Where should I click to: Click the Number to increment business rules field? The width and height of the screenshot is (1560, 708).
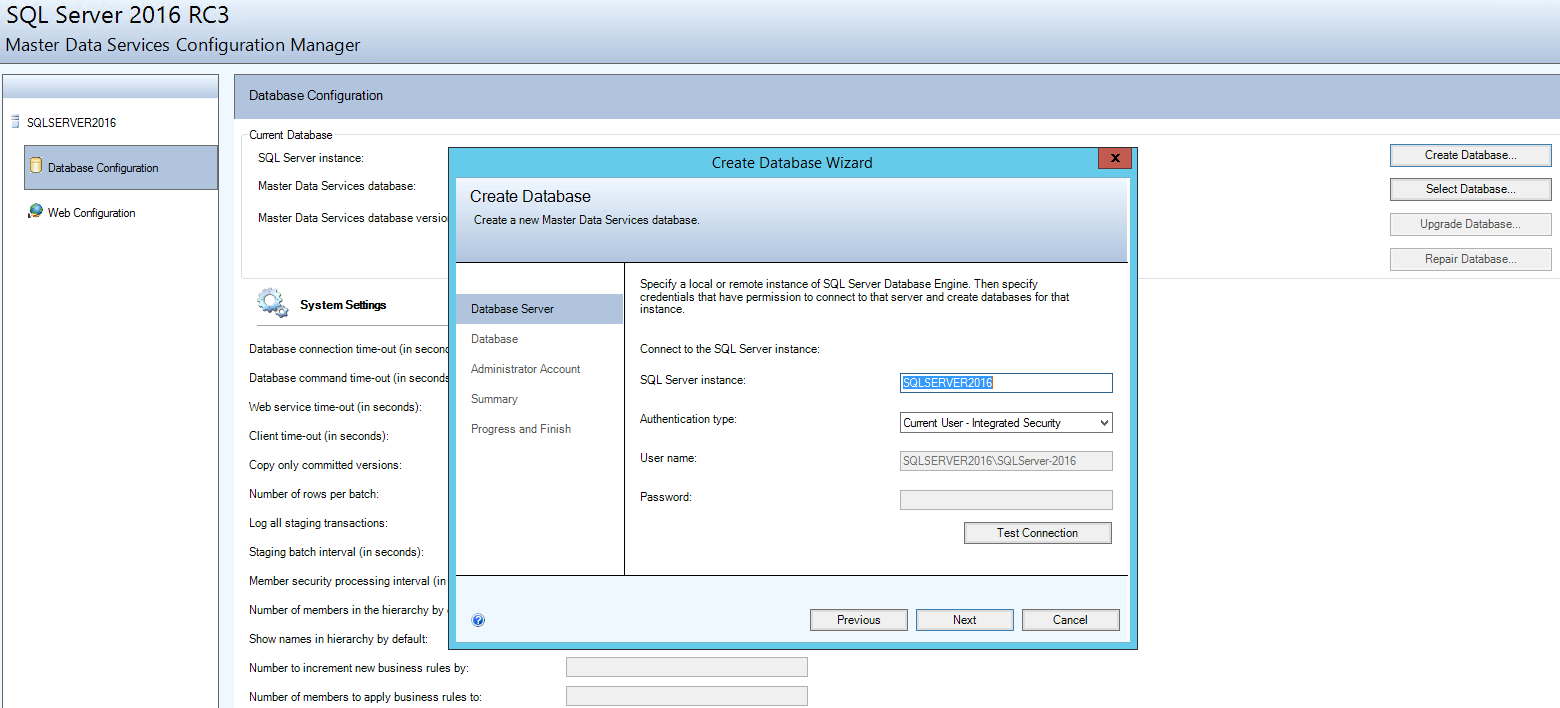[x=687, y=667]
